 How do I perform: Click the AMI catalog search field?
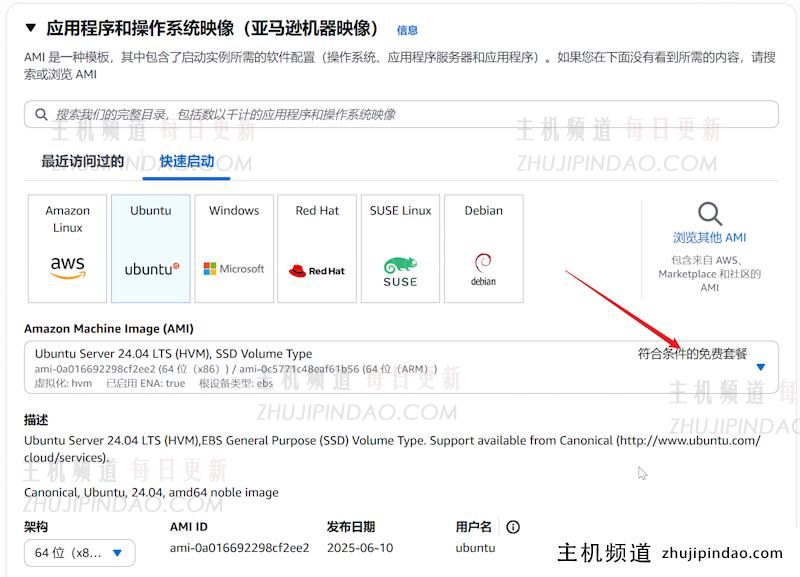coord(401,114)
